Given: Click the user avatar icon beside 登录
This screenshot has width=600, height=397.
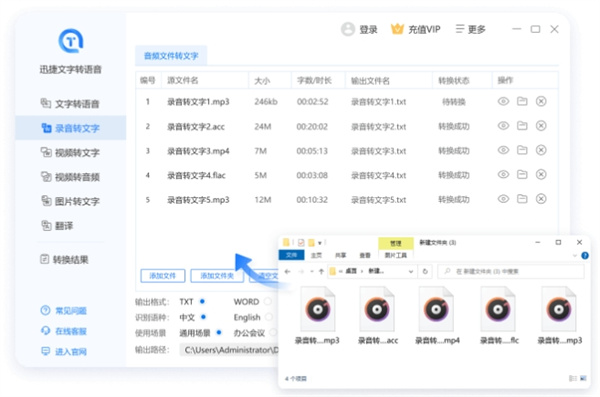Looking at the screenshot, I should coord(348,29).
